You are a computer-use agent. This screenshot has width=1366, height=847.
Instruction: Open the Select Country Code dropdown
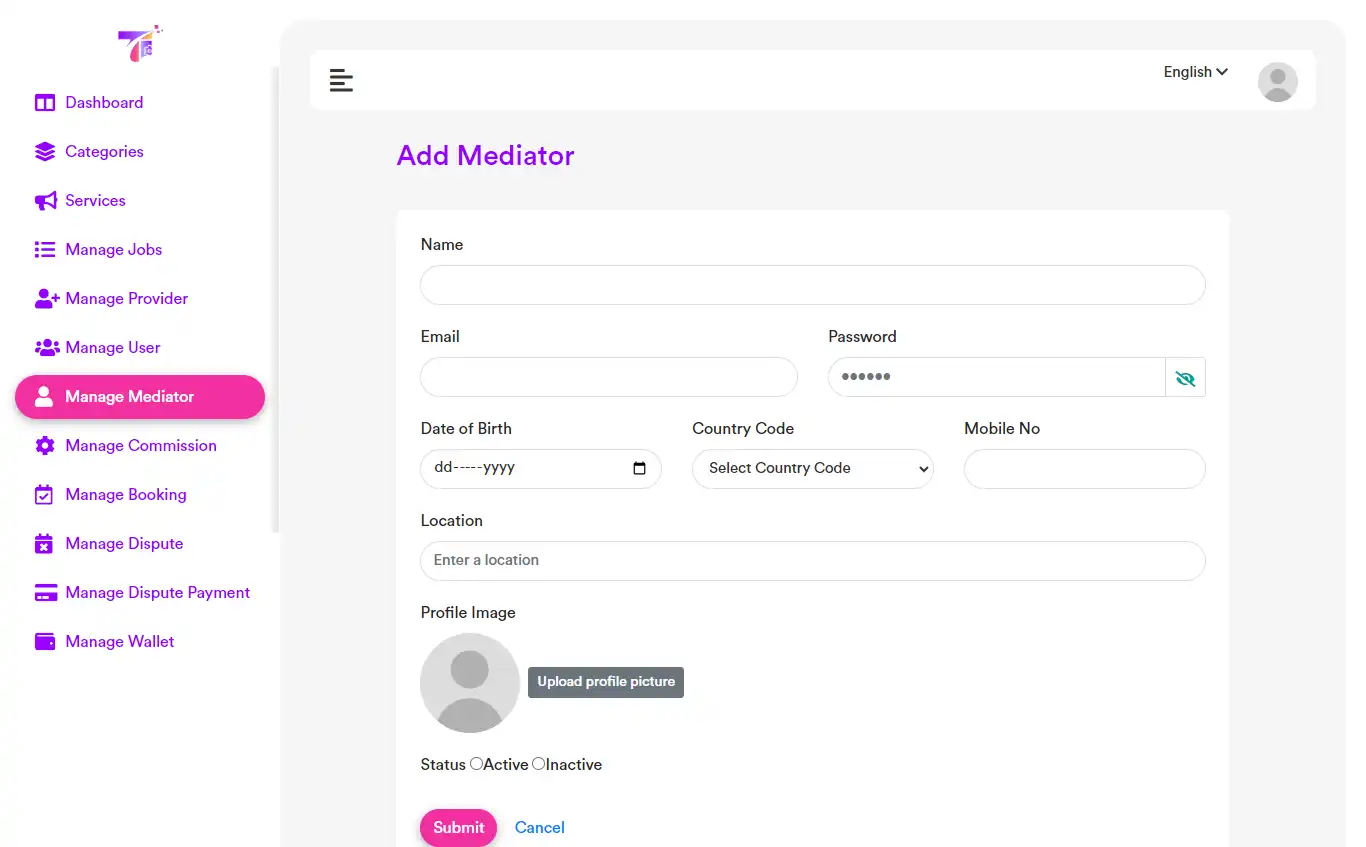pyautogui.click(x=812, y=468)
